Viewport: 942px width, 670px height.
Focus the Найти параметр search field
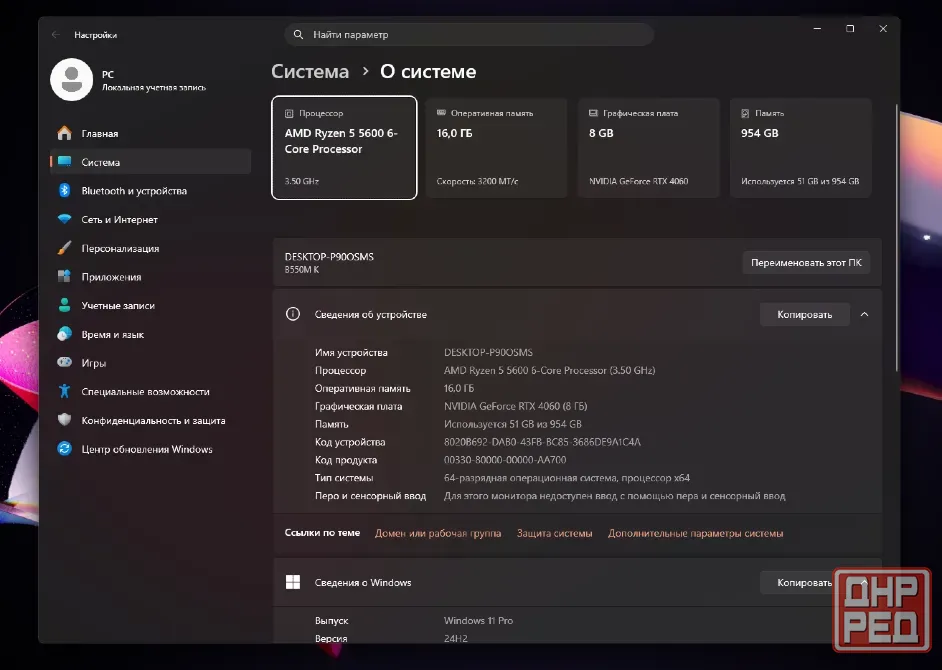click(469, 35)
